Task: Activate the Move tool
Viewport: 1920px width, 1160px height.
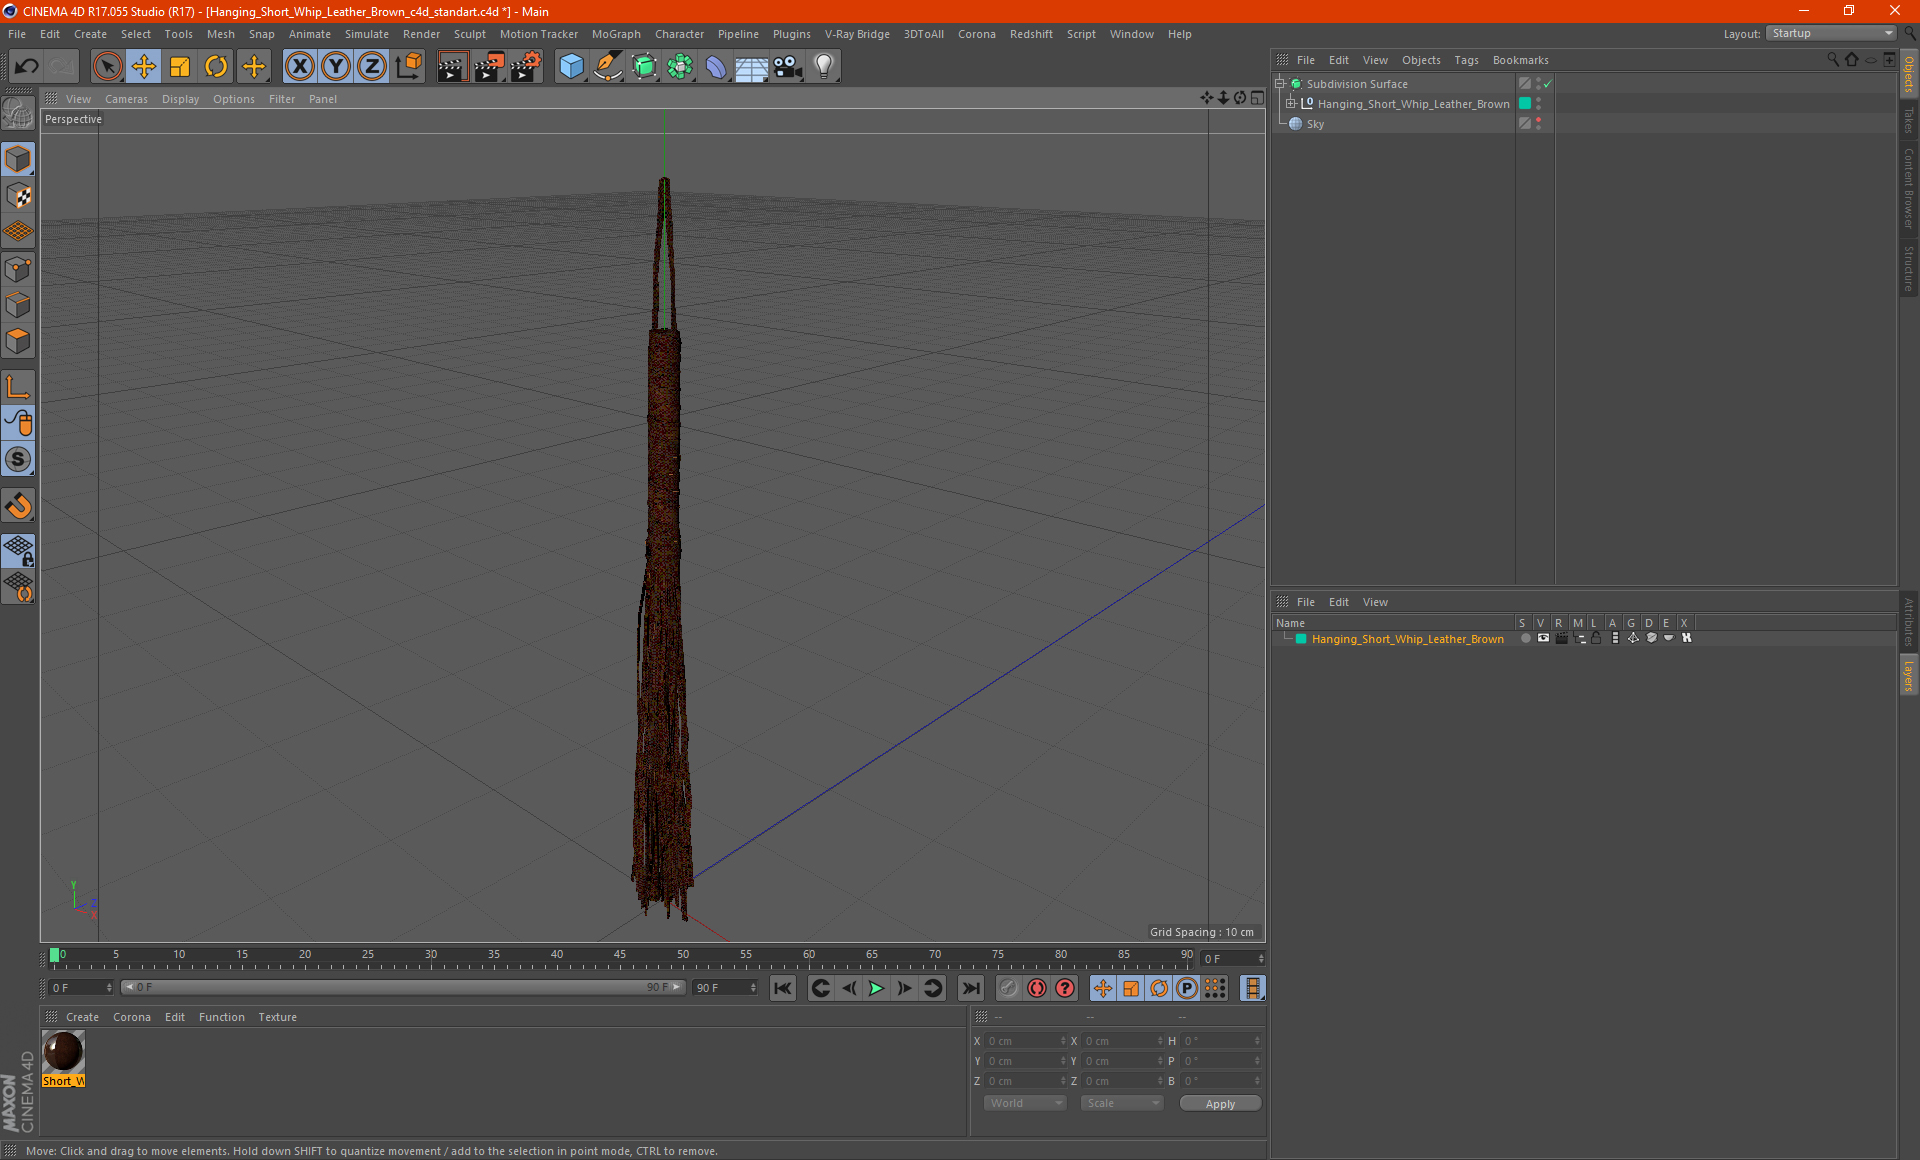Action: 144,66
